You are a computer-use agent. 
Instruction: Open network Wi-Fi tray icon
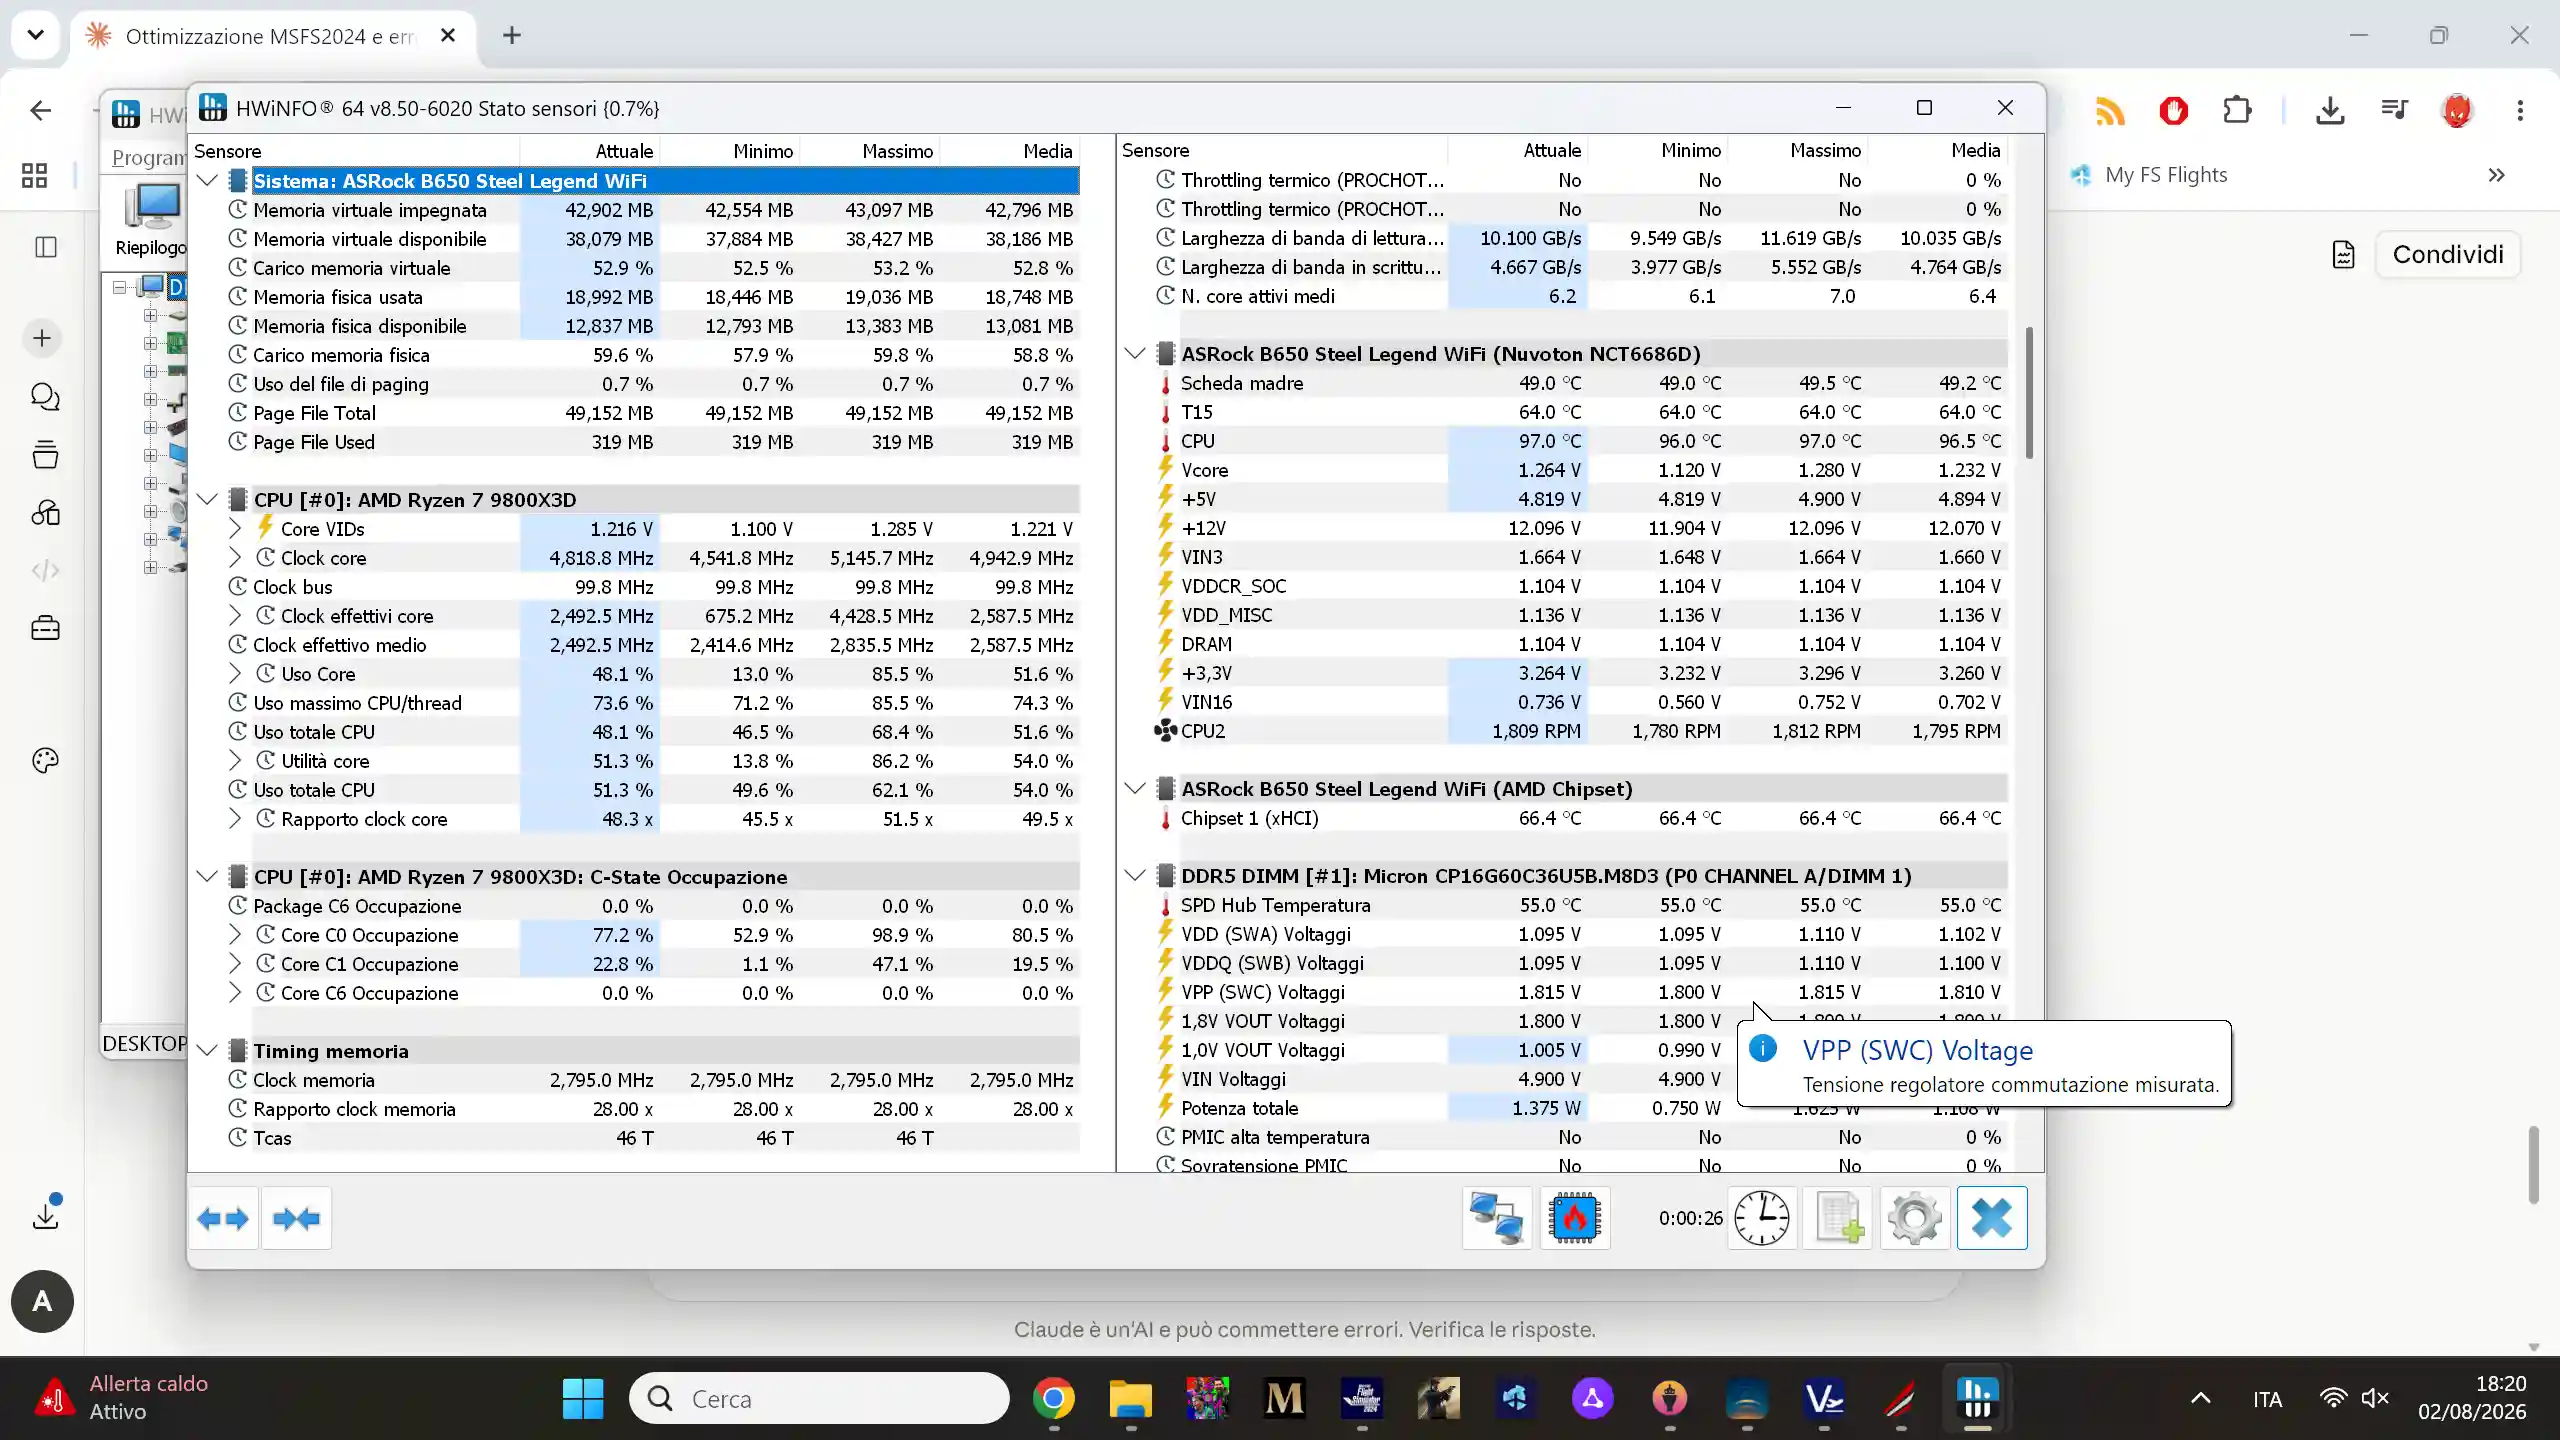click(x=2333, y=1398)
